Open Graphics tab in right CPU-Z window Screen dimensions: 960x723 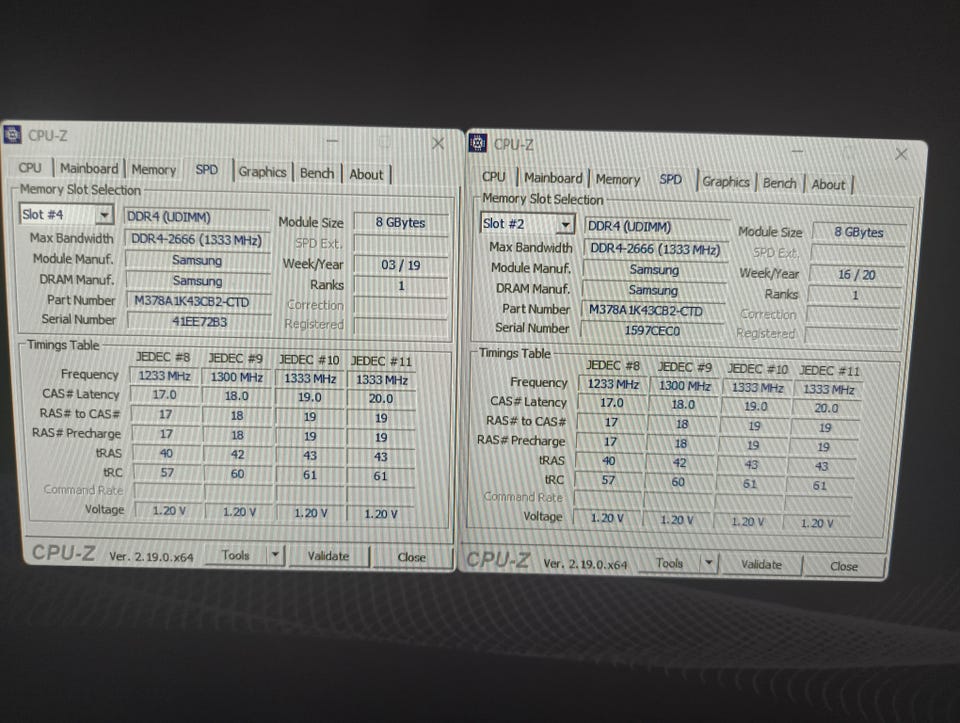(x=726, y=182)
